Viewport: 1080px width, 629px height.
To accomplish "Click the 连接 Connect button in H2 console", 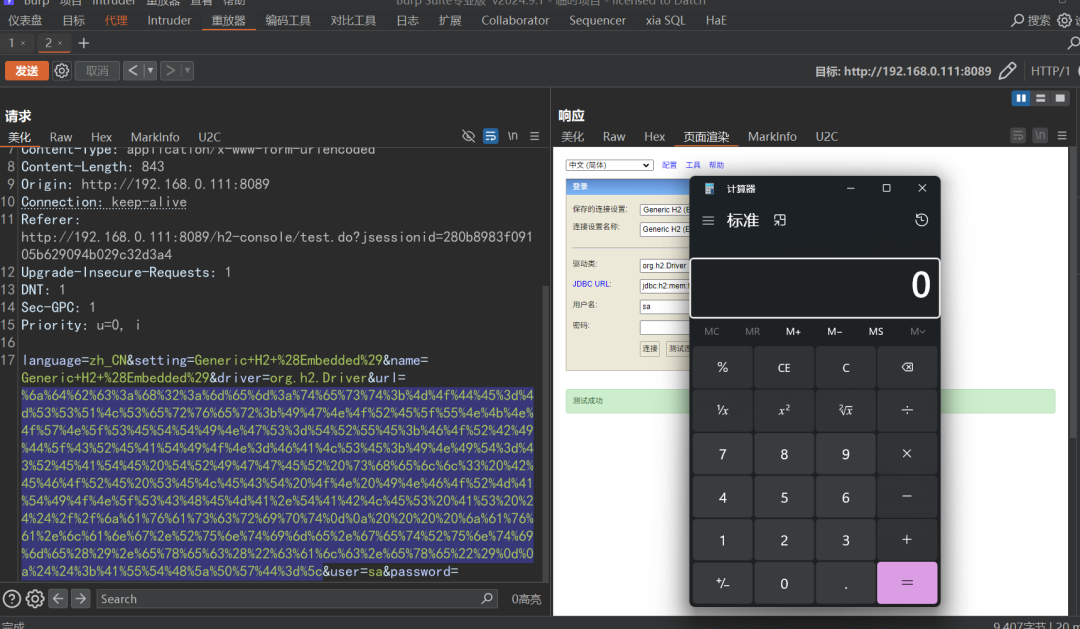I will [x=650, y=349].
